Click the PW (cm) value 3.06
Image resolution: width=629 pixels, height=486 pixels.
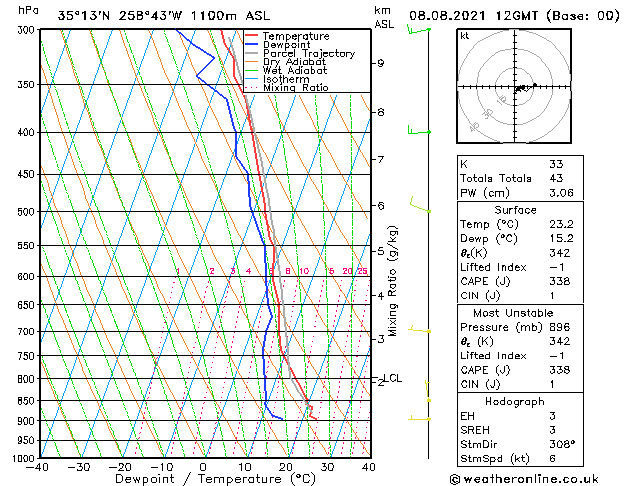560,193
